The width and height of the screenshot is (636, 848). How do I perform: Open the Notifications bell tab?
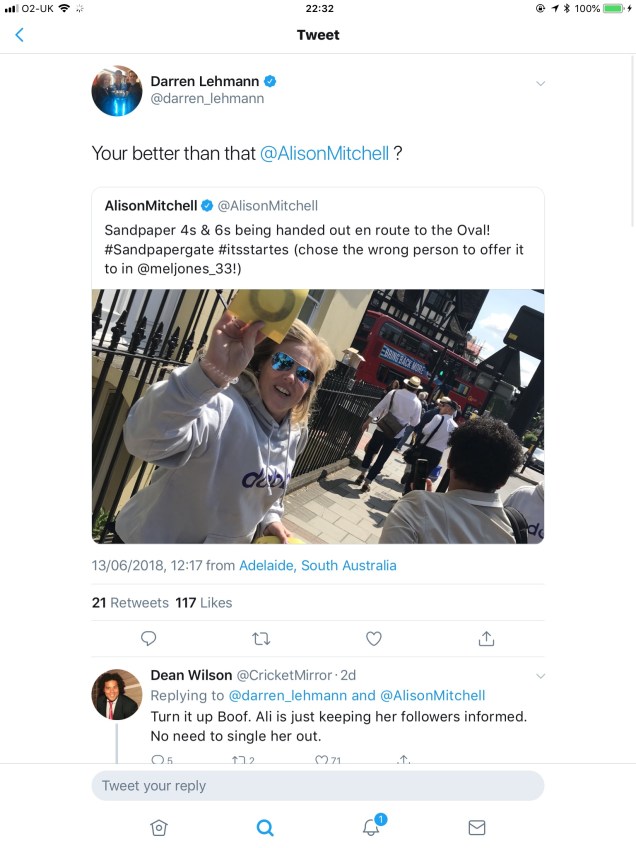(371, 827)
